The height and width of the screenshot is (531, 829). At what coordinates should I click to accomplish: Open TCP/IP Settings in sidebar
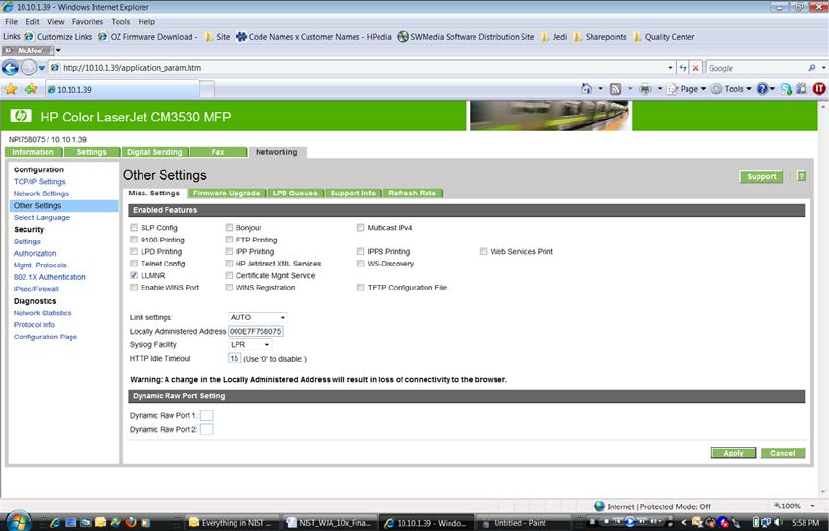40,181
